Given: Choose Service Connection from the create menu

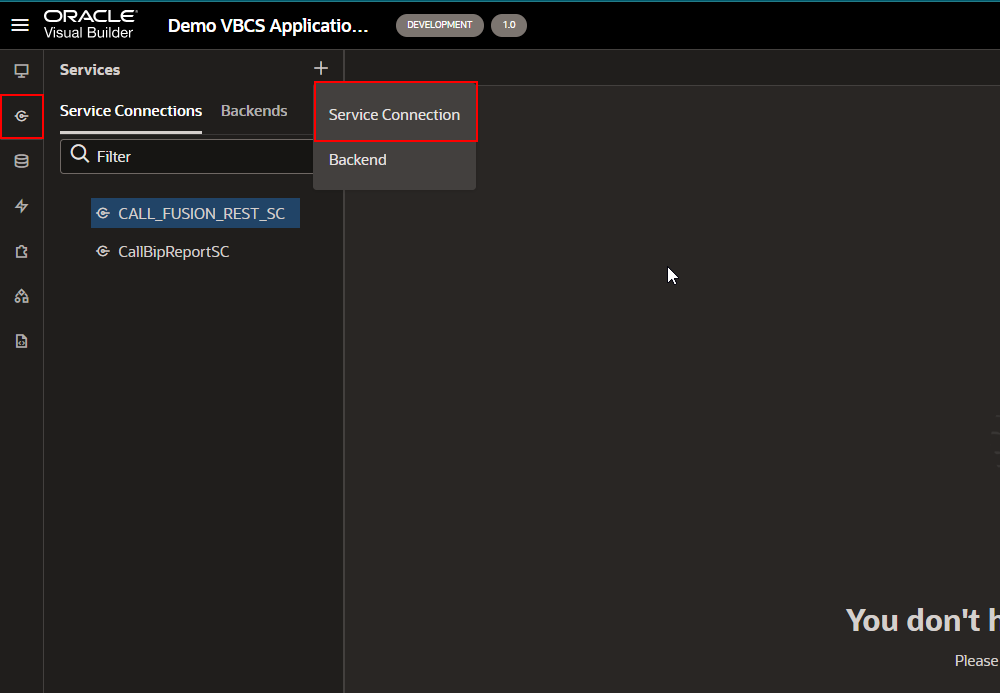Looking at the screenshot, I should click(394, 115).
